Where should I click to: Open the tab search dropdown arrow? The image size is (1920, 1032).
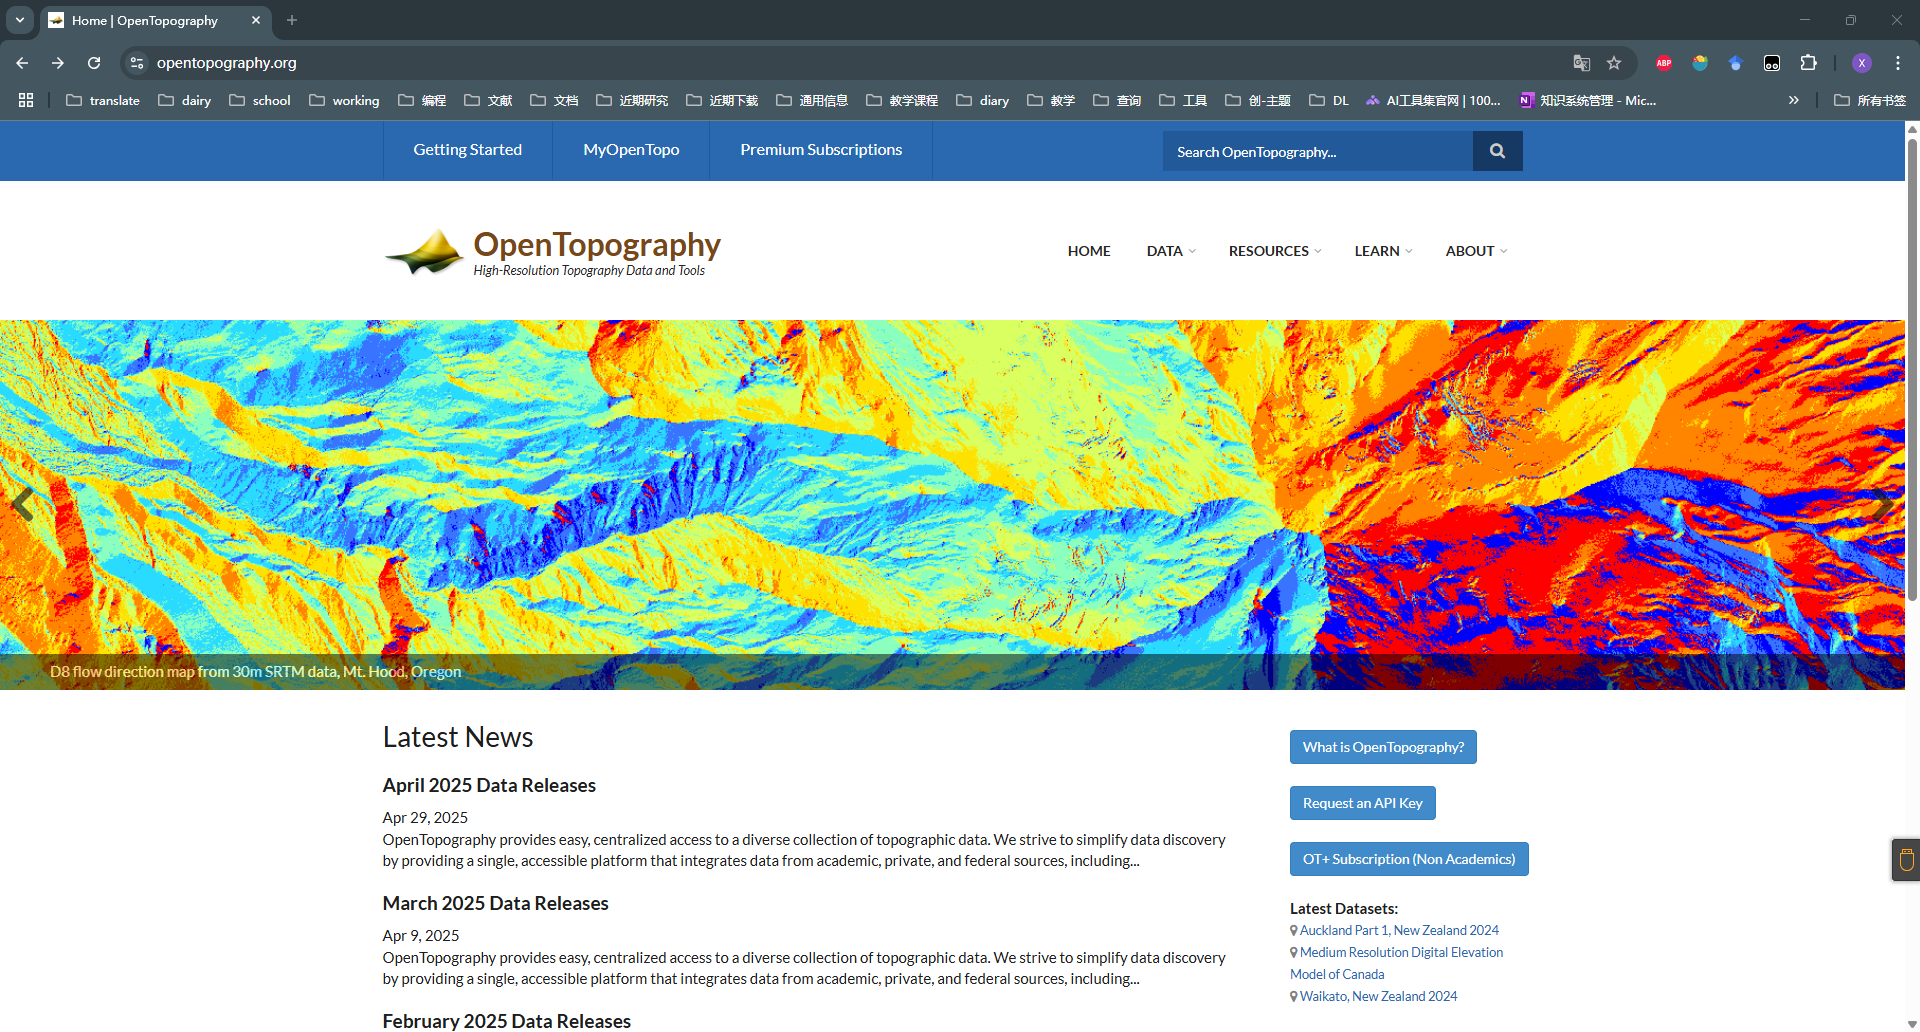[x=19, y=20]
